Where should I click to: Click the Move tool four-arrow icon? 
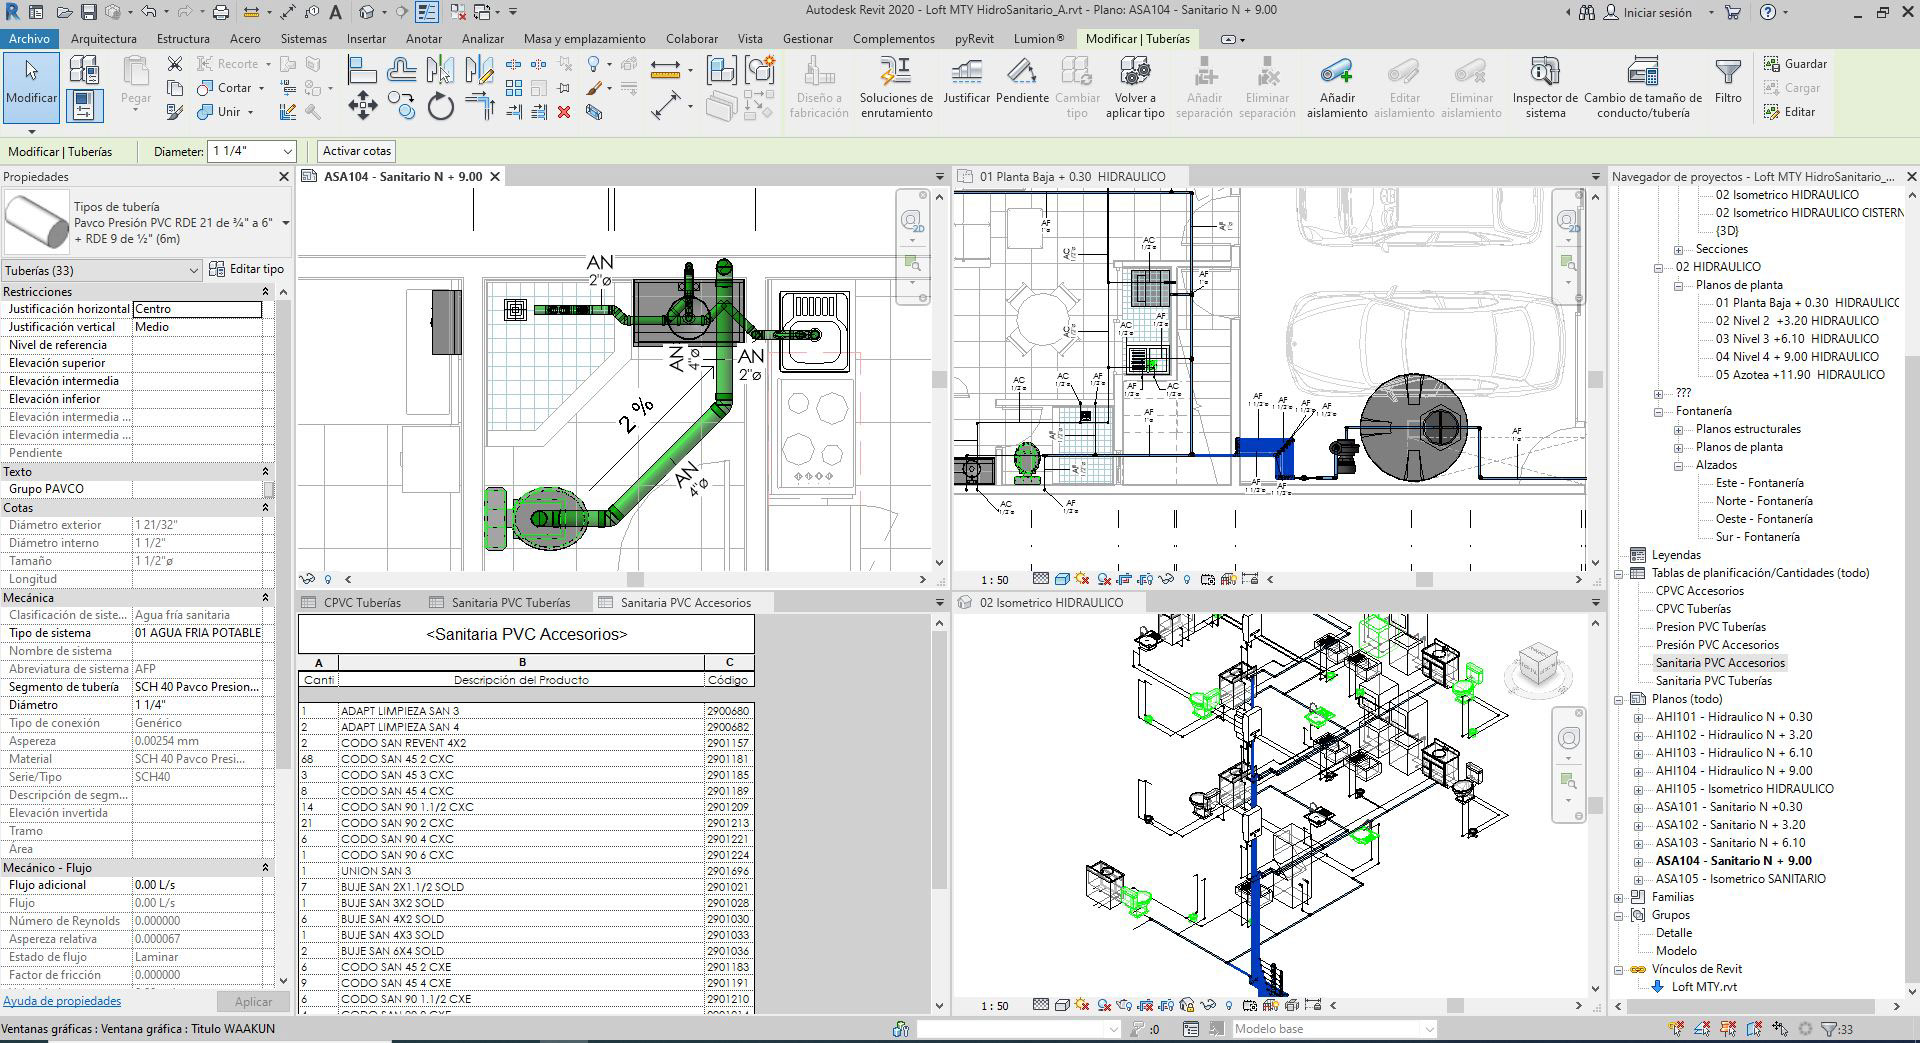coord(362,106)
